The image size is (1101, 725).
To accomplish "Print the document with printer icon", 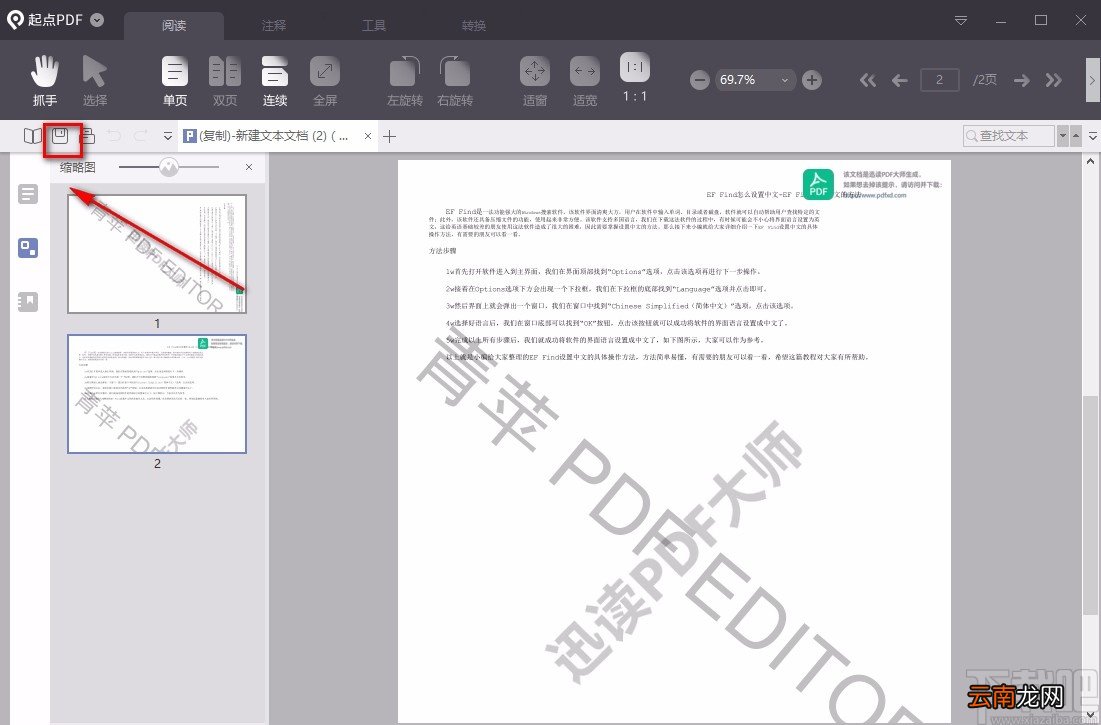I will pyautogui.click(x=88, y=135).
